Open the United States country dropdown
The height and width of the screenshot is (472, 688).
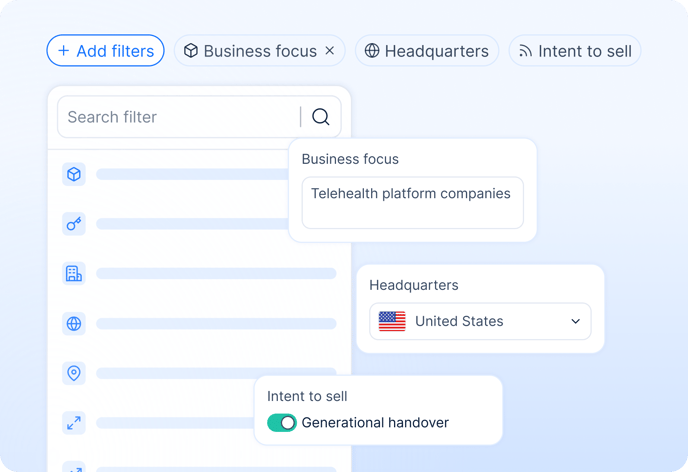[x=480, y=322]
